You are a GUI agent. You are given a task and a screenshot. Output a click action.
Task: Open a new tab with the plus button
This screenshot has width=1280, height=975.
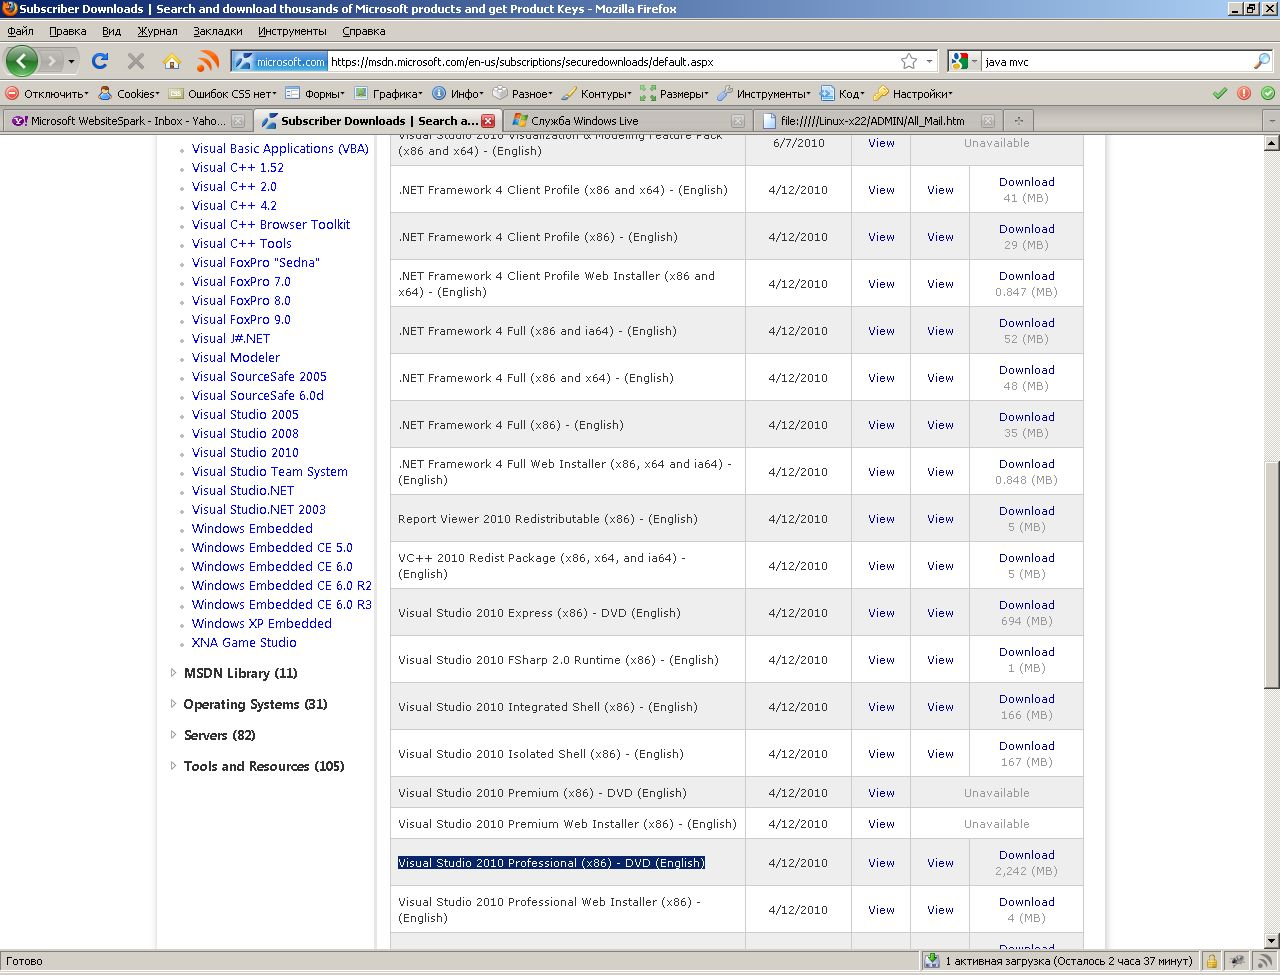tap(1019, 121)
